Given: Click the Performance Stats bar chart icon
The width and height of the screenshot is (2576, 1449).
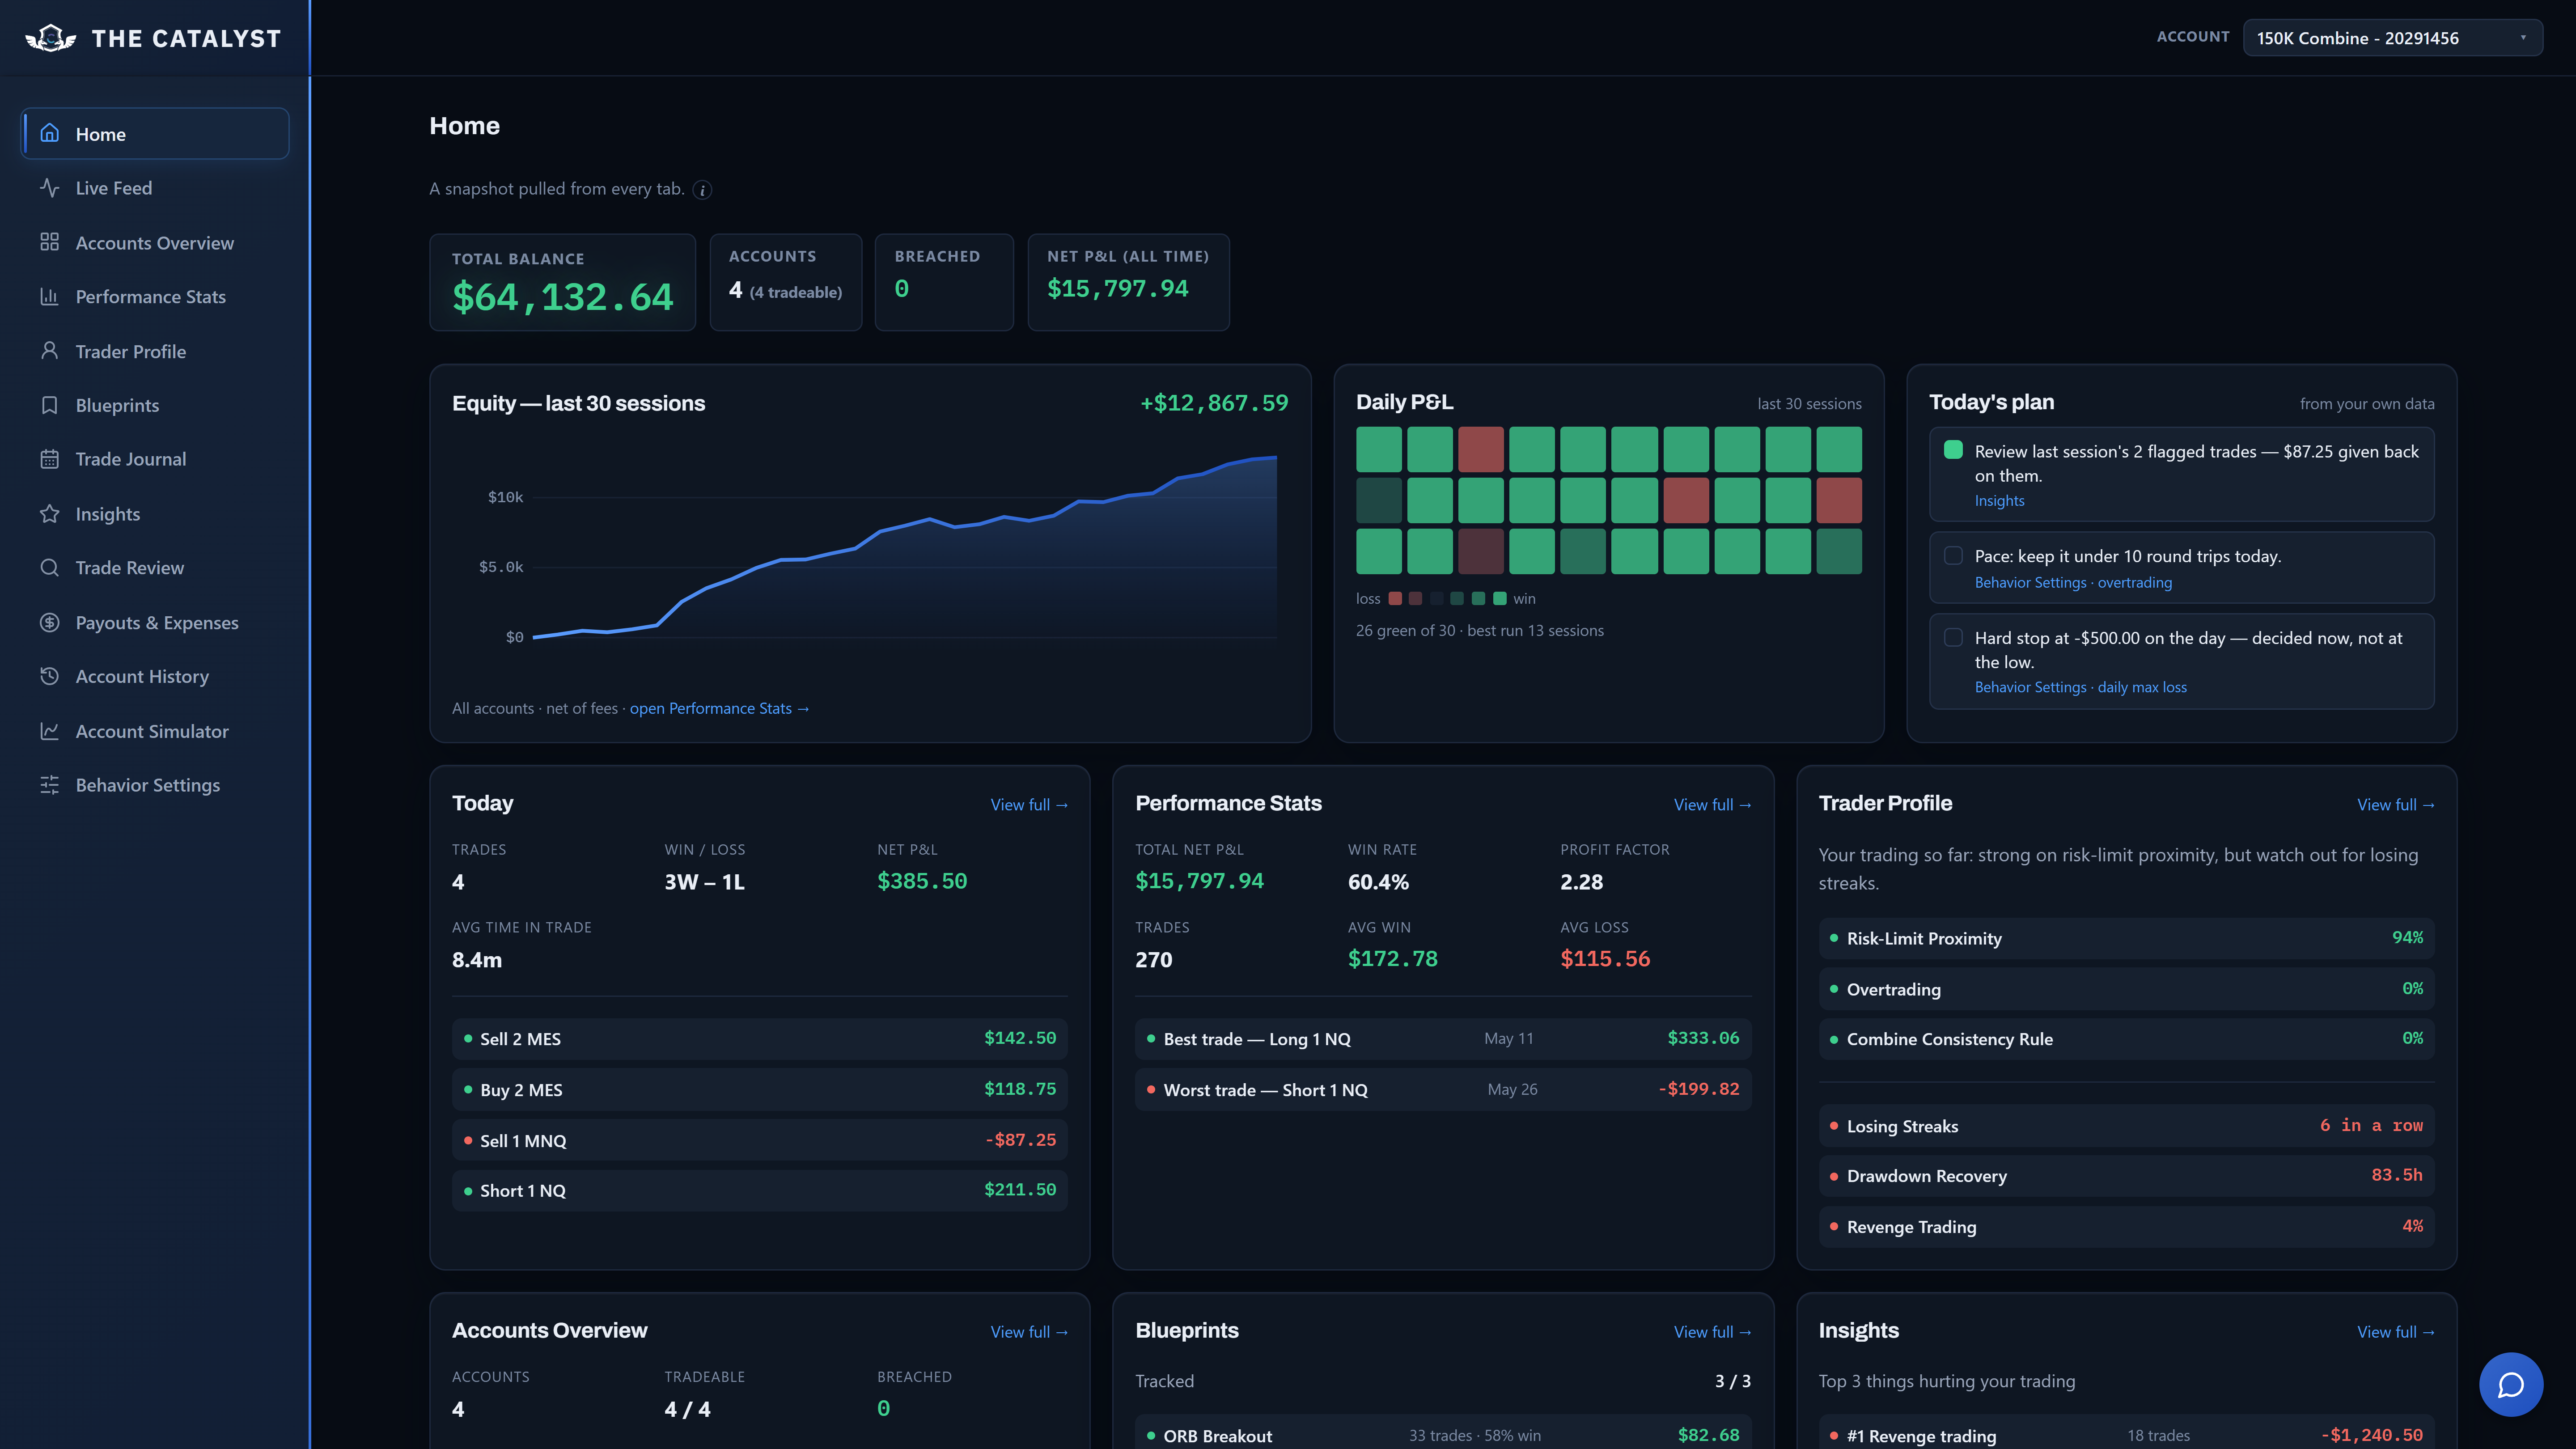Looking at the screenshot, I should click(49, 296).
